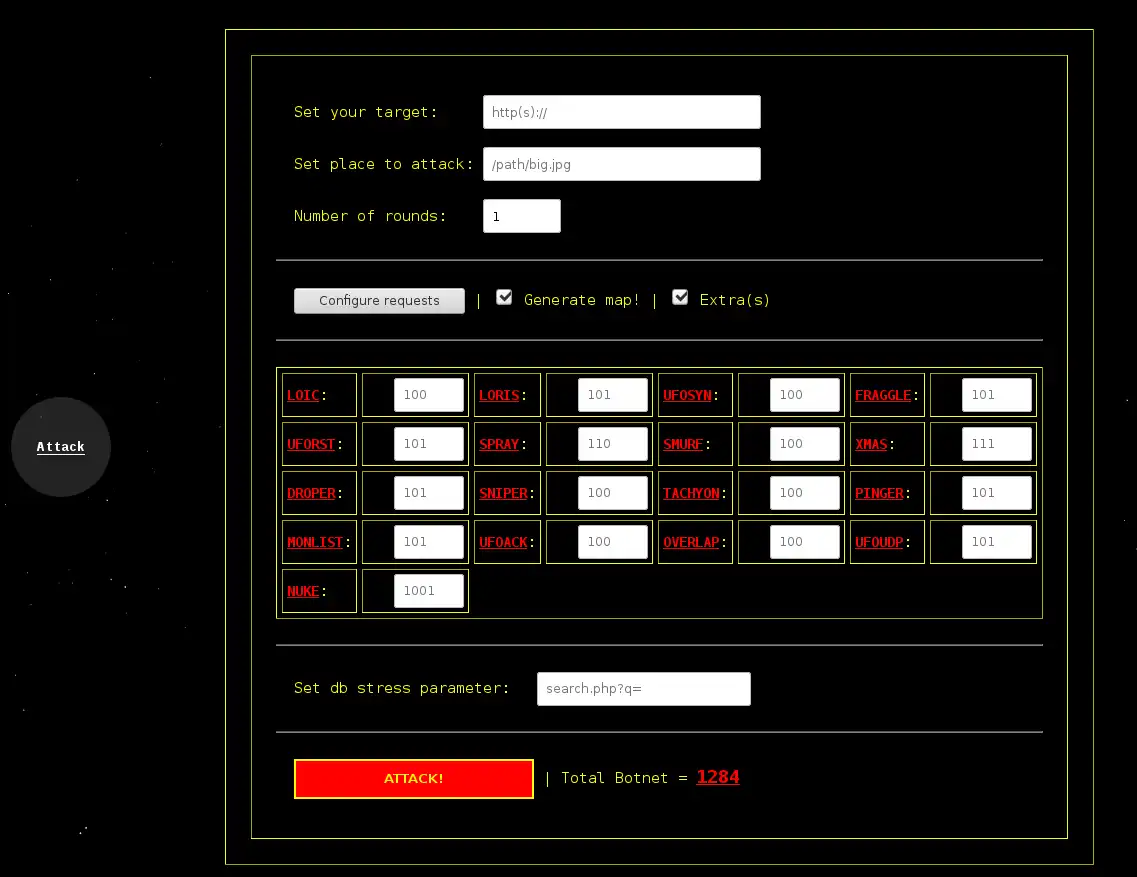The height and width of the screenshot is (877, 1137).
Task: Open the Total Botnet 1284 link
Action: tap(717, 777)
